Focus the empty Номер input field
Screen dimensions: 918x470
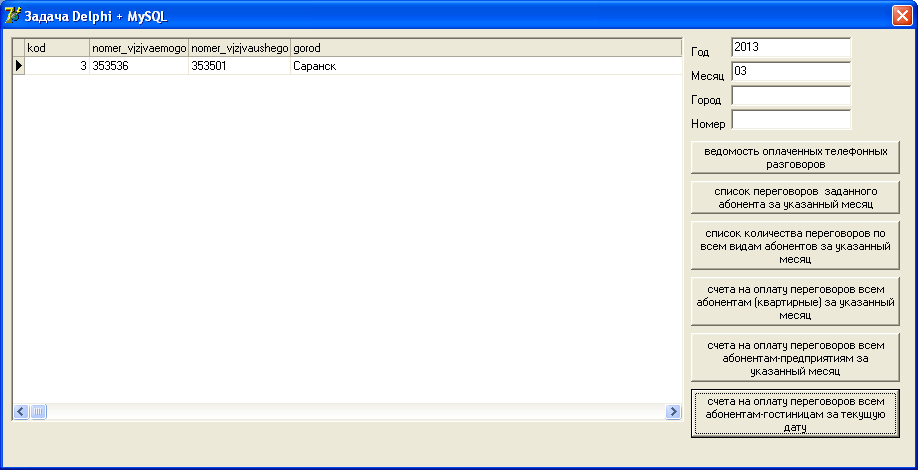pyautogui.click(x=791, y=119)
